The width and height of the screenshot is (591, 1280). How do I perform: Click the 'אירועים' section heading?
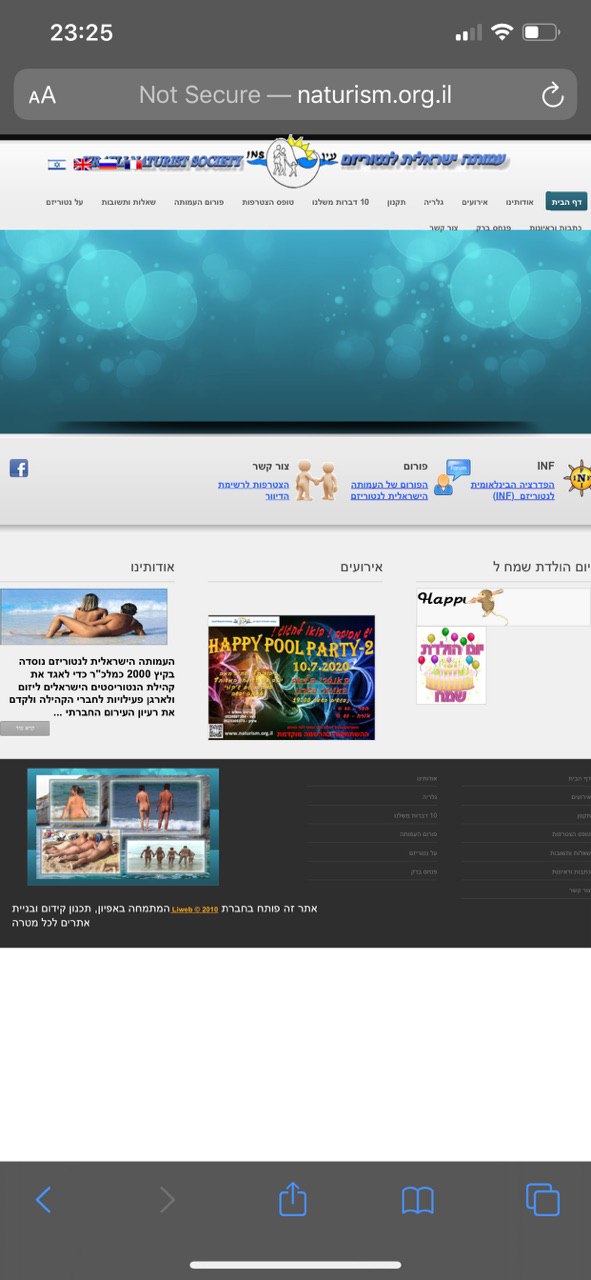(364, 567)
